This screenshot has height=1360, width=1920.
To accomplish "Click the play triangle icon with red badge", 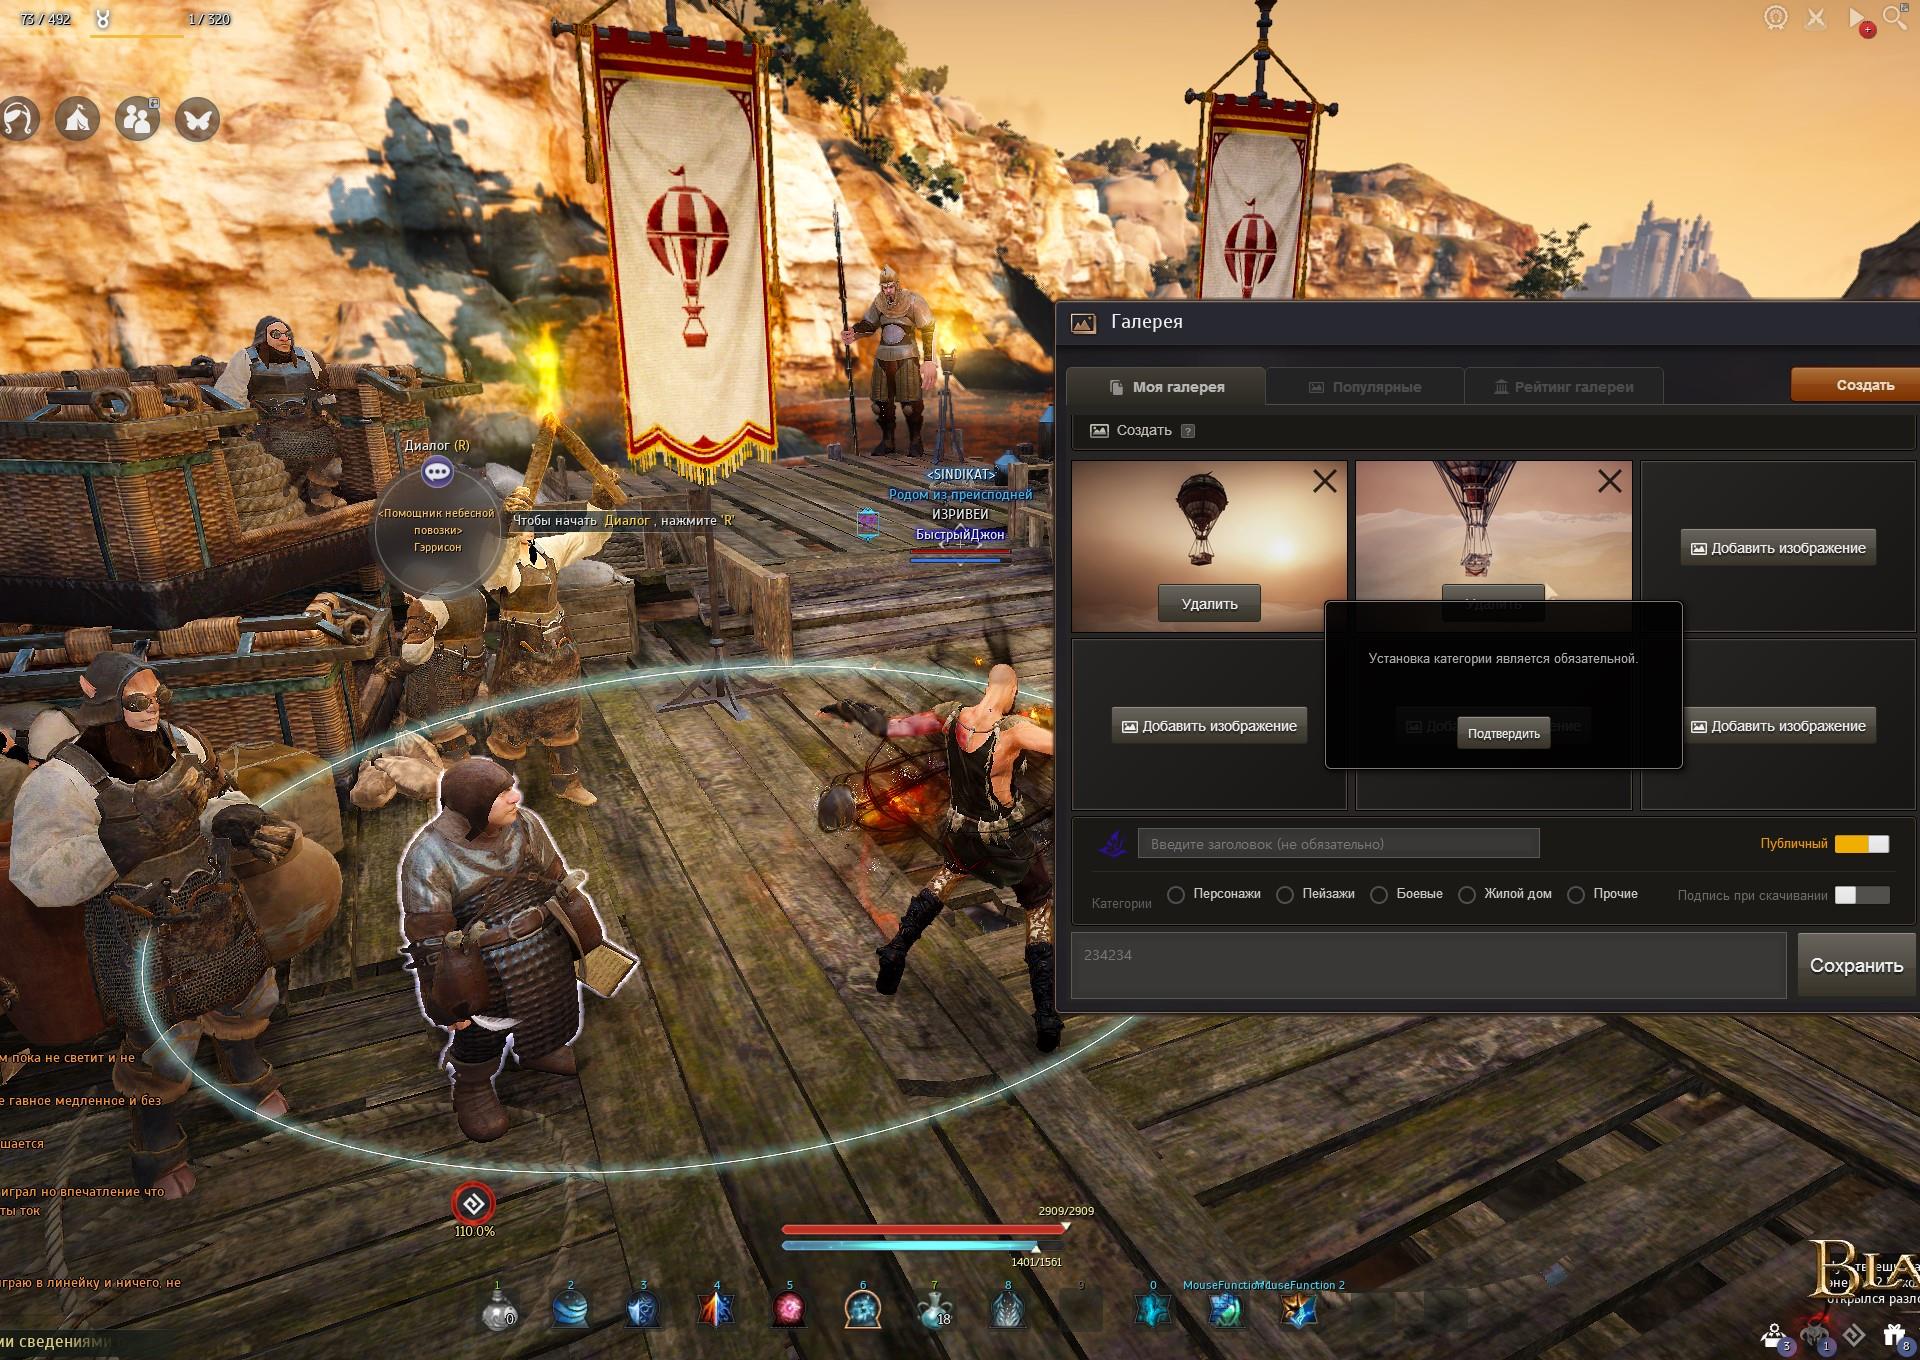I will 1858,19.
